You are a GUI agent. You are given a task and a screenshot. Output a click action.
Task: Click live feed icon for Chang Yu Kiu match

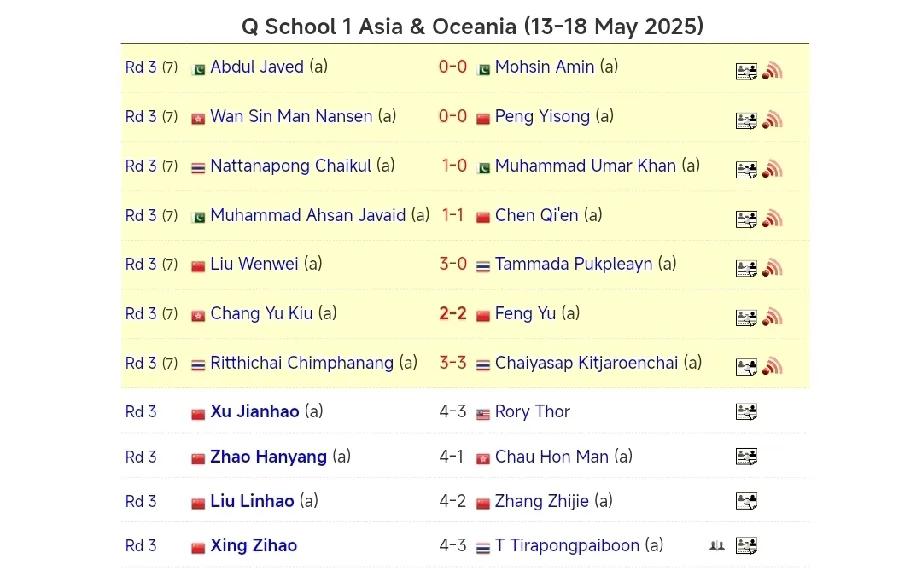[x=772, y=317]
